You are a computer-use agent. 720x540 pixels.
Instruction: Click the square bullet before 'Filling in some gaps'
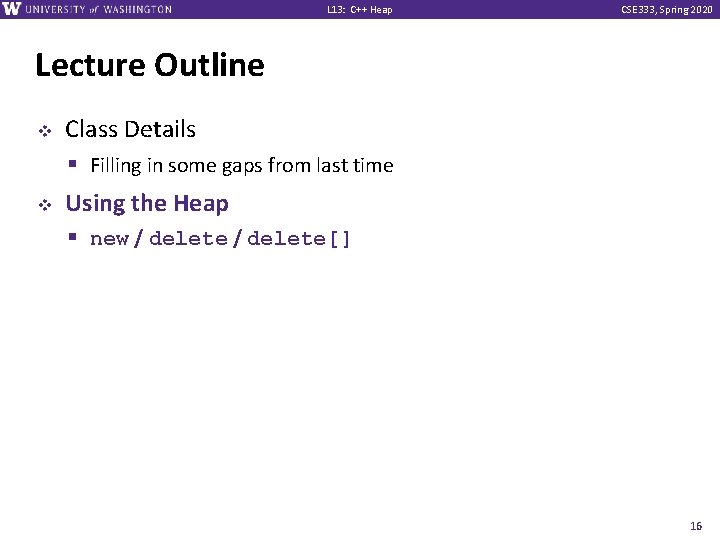(72, 163)
